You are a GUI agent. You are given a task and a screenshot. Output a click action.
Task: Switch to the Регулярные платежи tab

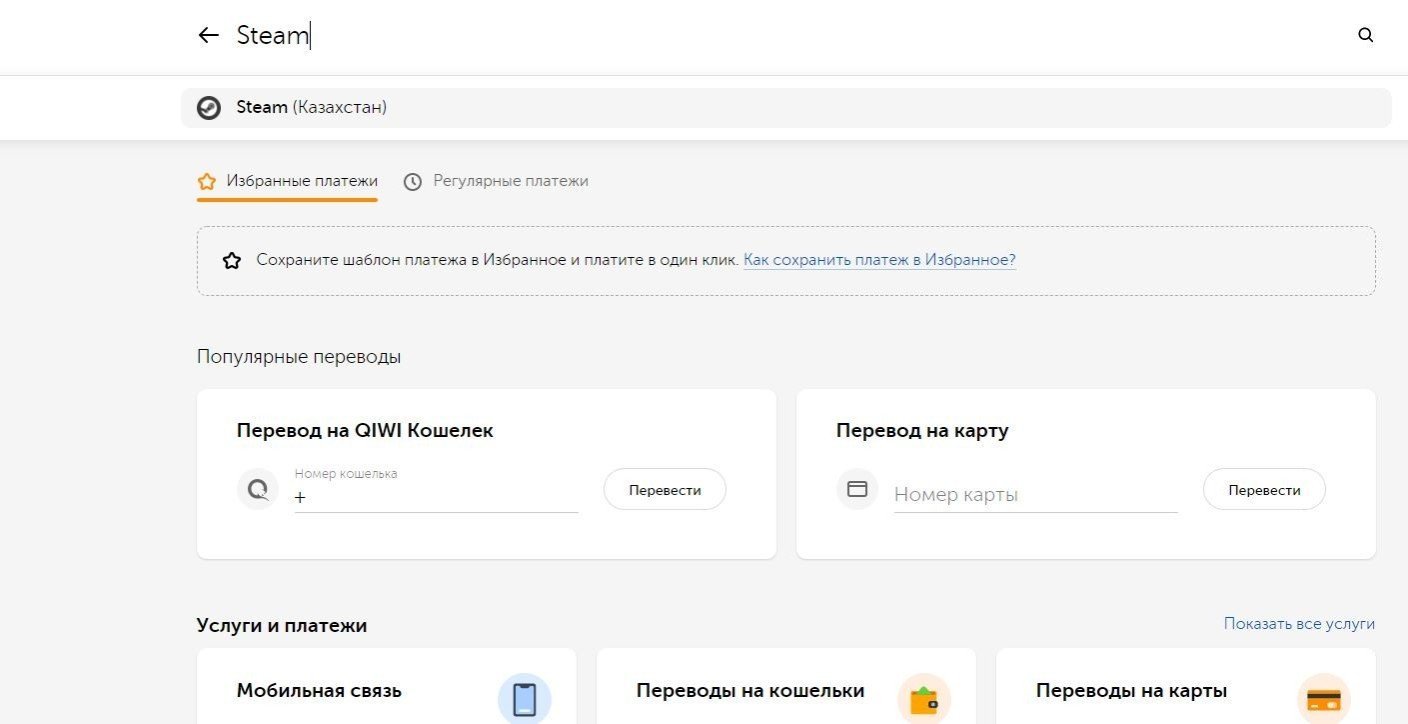(x=496, y=182)
